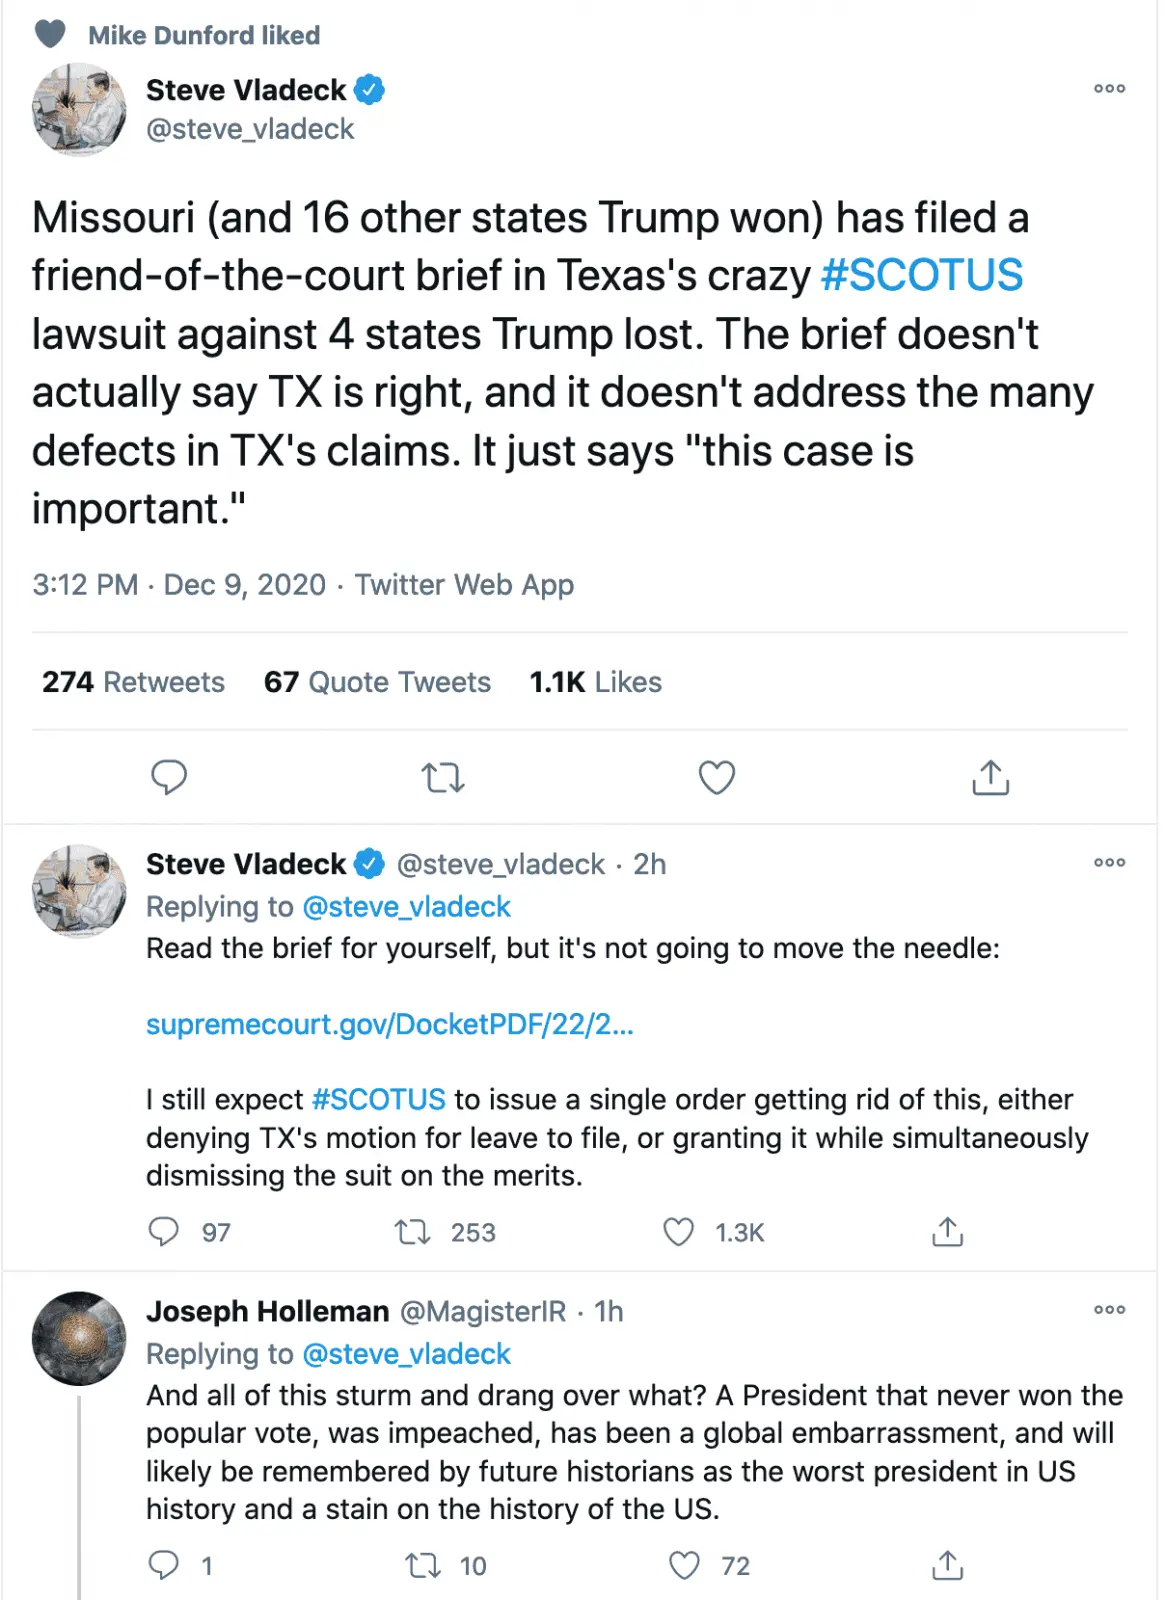Image resolution: width=1165 pixels, height=1600 pixels.
Task: Open more options on Joseph Holleman's tweet
Action: click(x=1109, y=1309)
